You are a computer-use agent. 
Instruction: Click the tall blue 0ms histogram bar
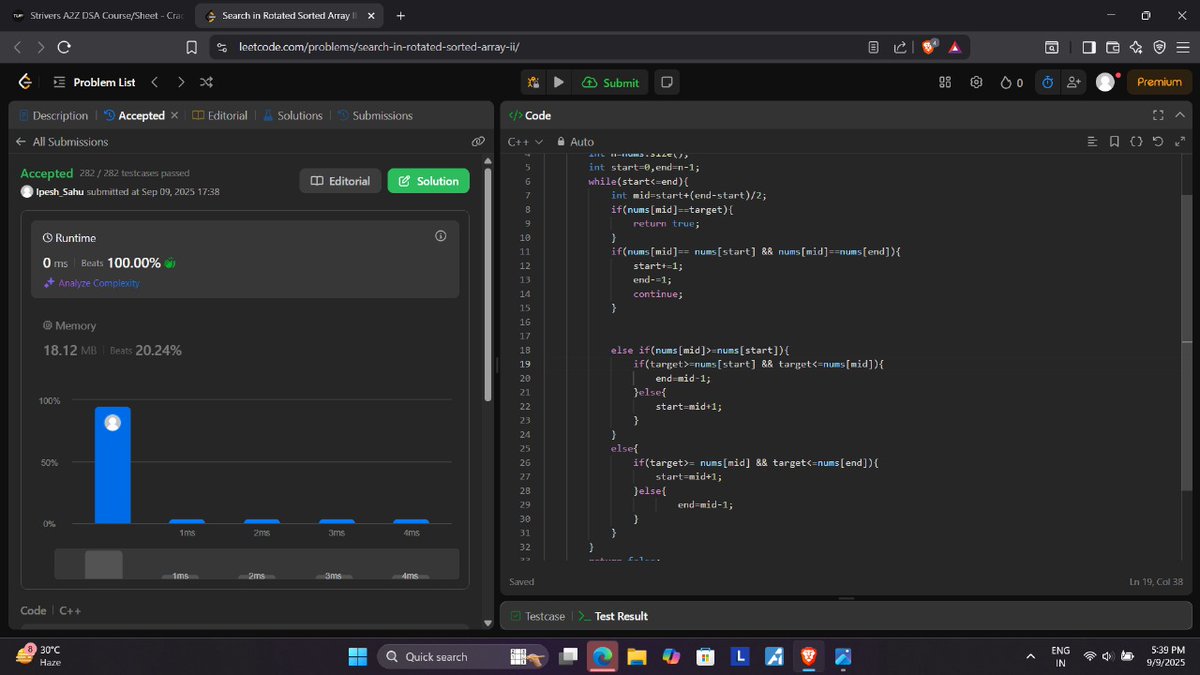113,465
